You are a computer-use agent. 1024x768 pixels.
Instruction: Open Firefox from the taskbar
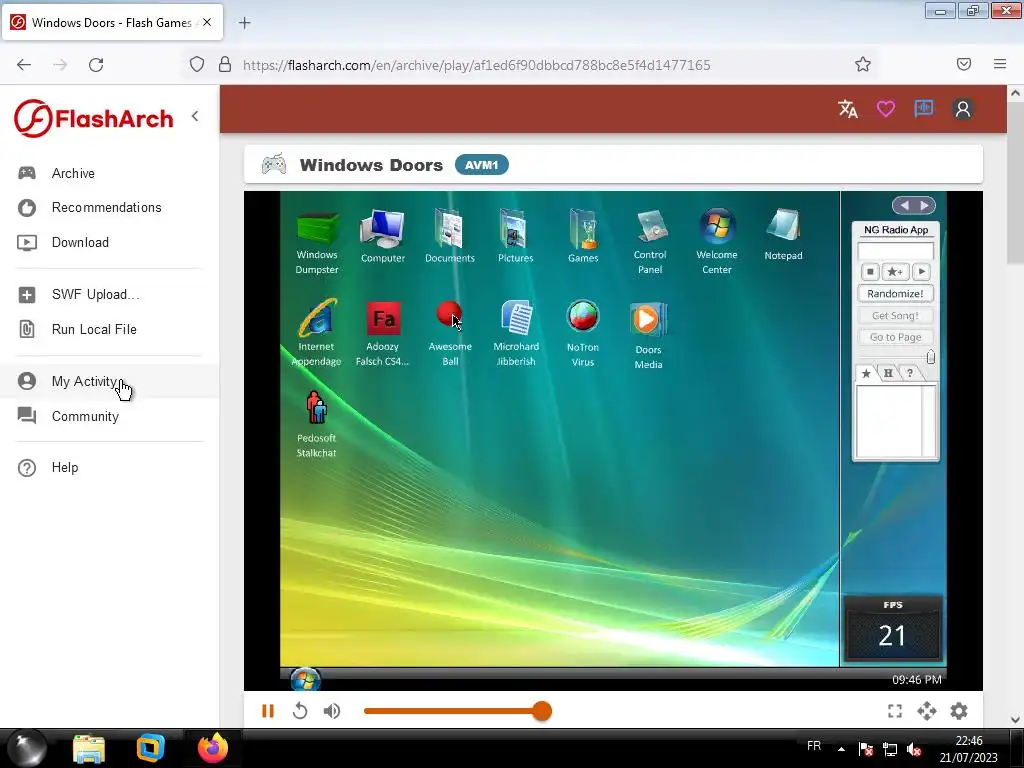pyautogui.click(x=213, y=748)
